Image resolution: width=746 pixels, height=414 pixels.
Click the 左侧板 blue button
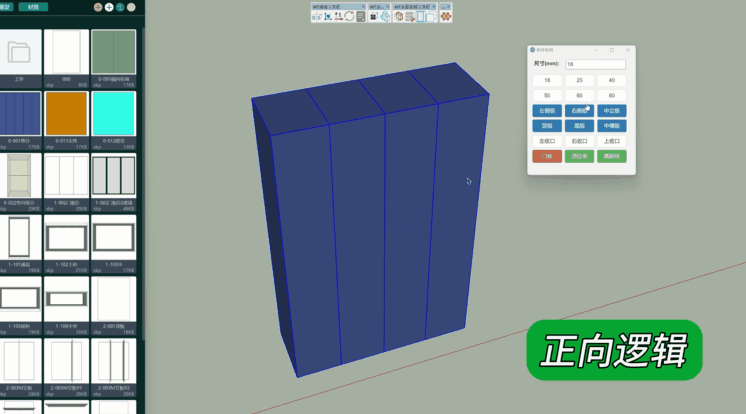click(x=547, y=110)
